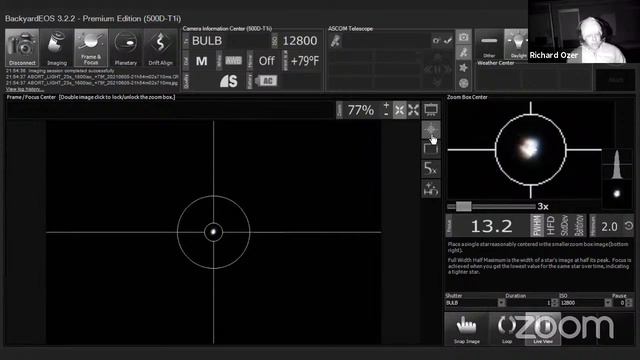Click the Duration input field
Viewport: 640px width, 360px height.
click(529, 303)
